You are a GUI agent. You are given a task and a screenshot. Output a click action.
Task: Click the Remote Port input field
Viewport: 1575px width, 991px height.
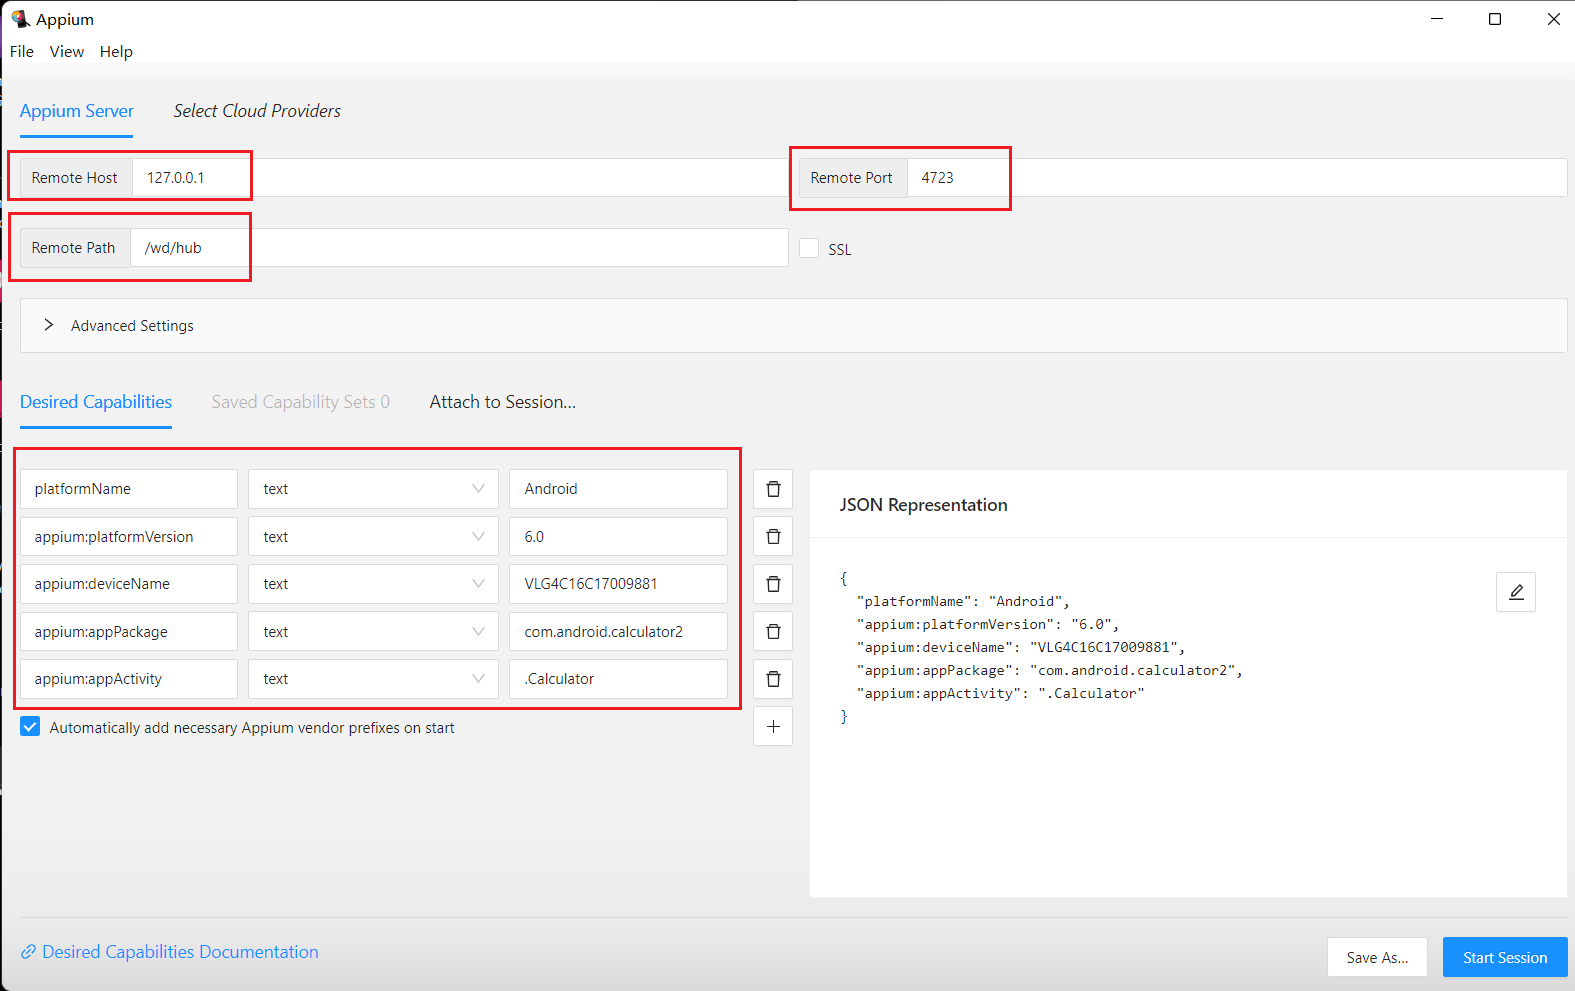point(1237,178)
